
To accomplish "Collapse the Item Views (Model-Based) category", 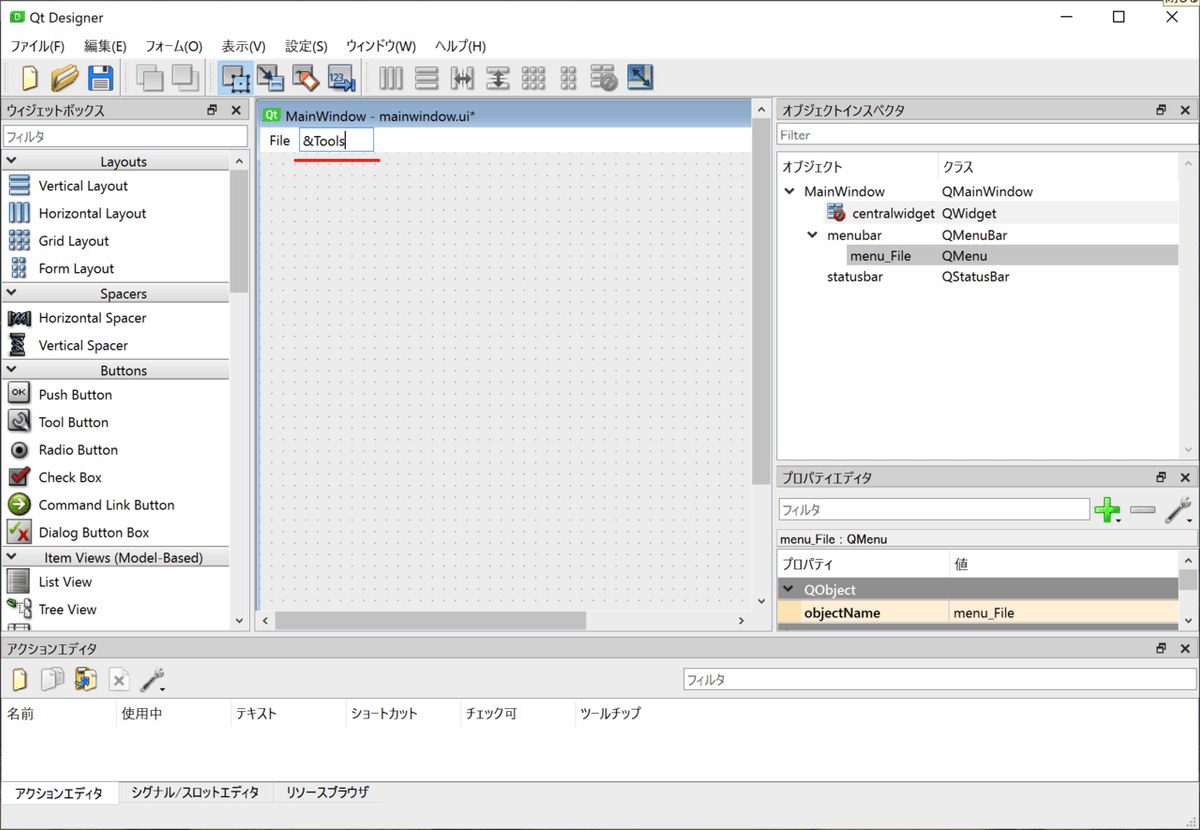I will tap(12, 557).
